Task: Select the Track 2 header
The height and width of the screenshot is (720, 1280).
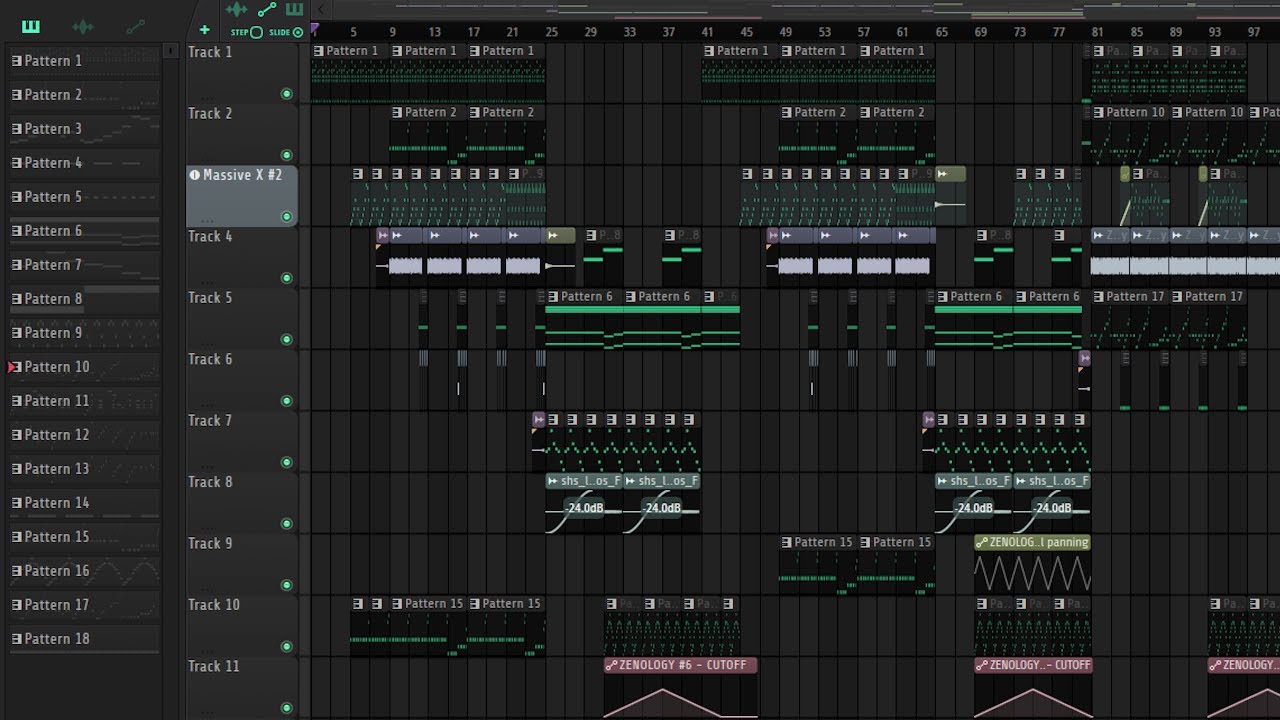Action: point(241,134)
